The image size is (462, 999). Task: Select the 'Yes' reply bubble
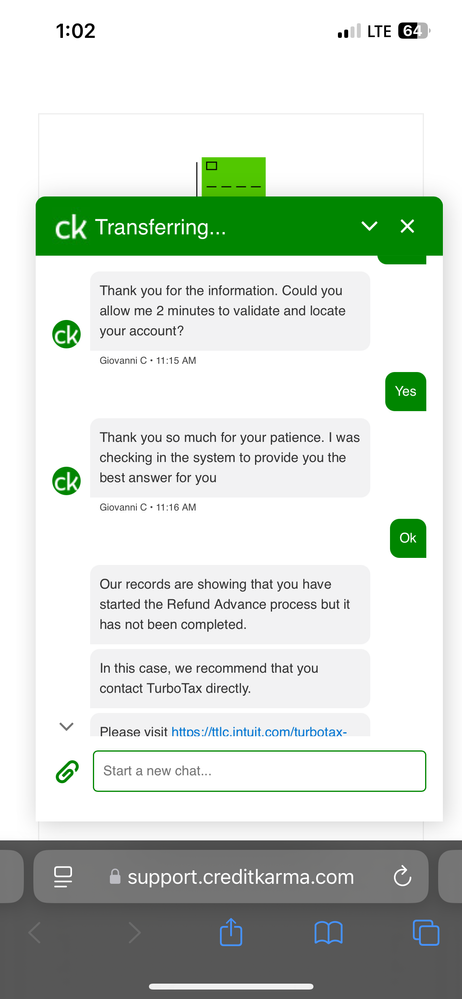click(x=405, y=391)
